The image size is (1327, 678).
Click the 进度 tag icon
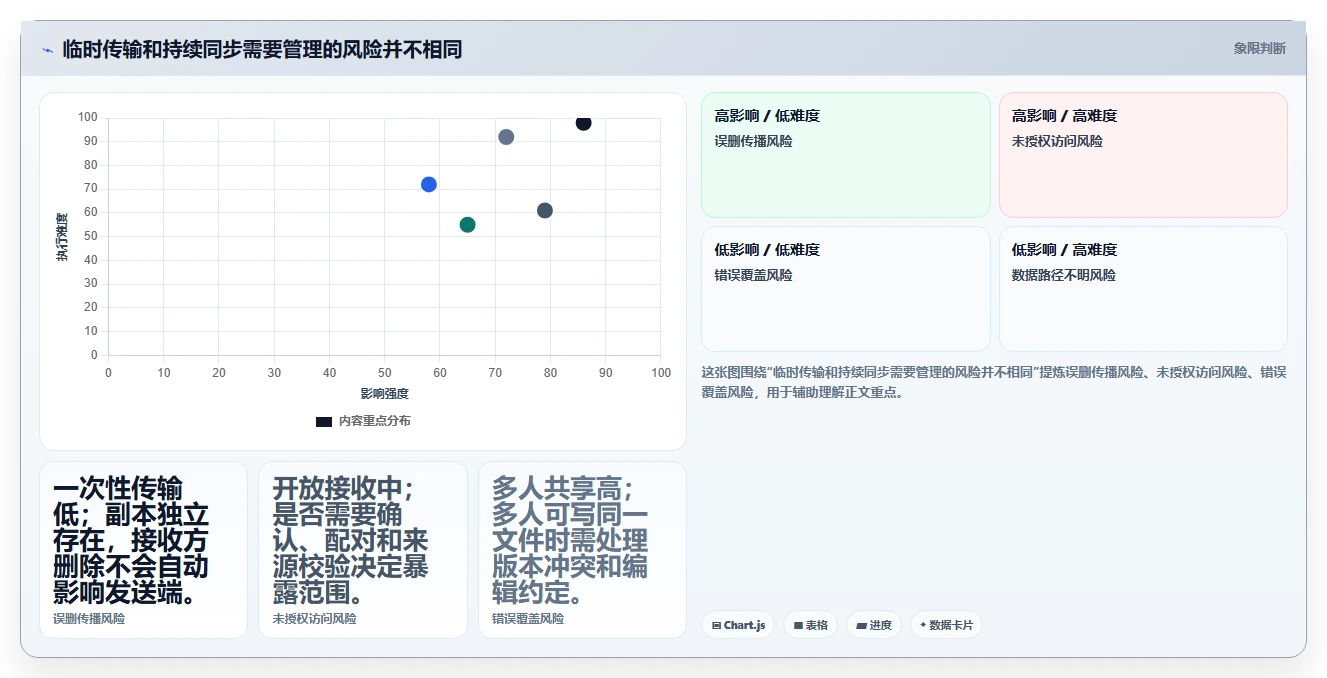point(861,625)
